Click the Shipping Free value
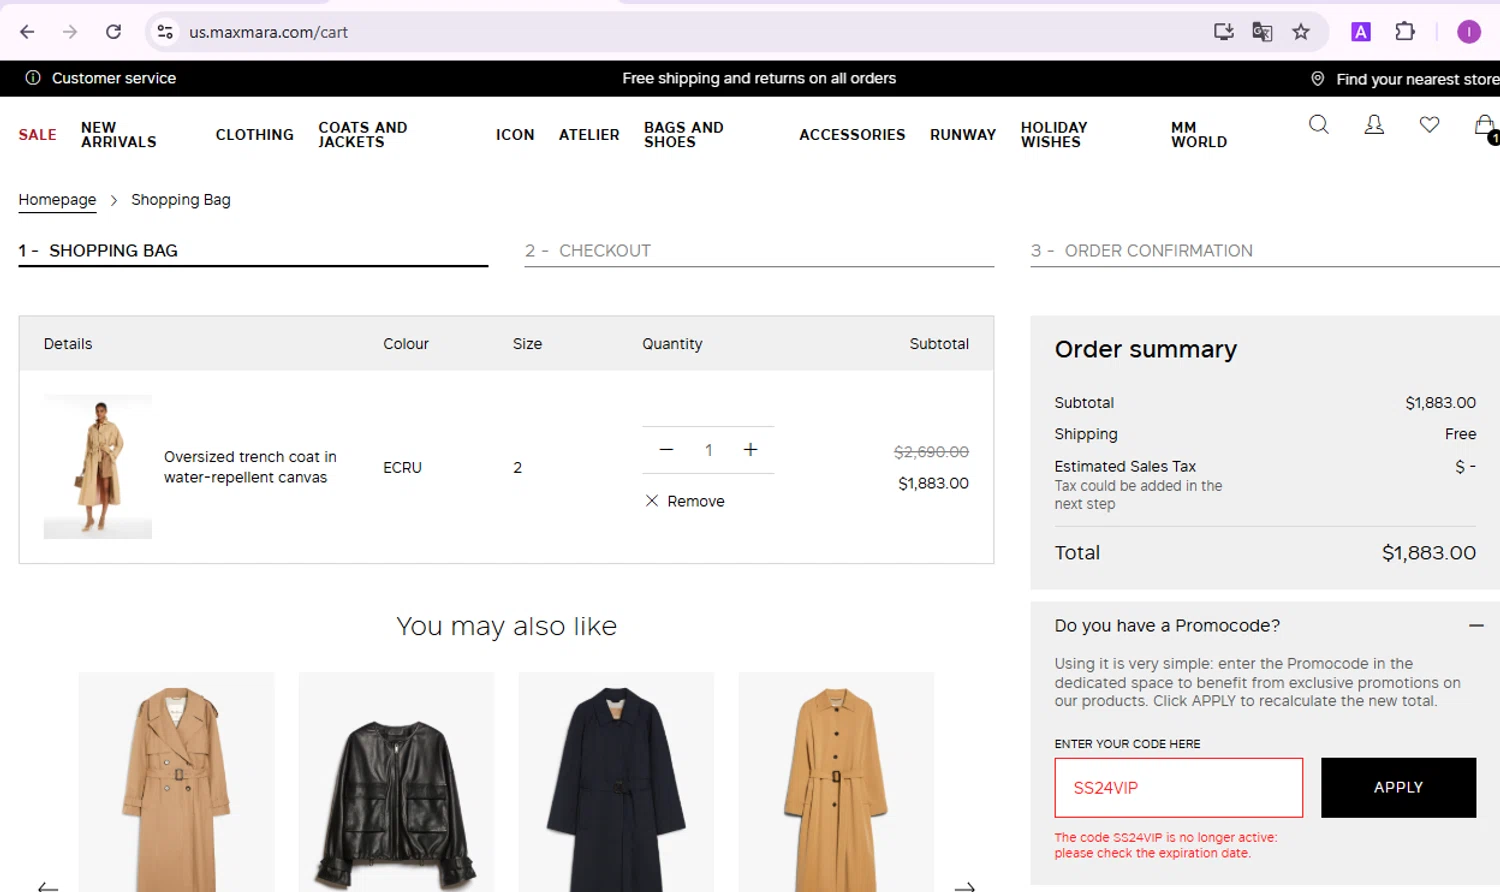Image resolution: width=1500 pixels, height=892 pixels. click(x=1460, y=434)
